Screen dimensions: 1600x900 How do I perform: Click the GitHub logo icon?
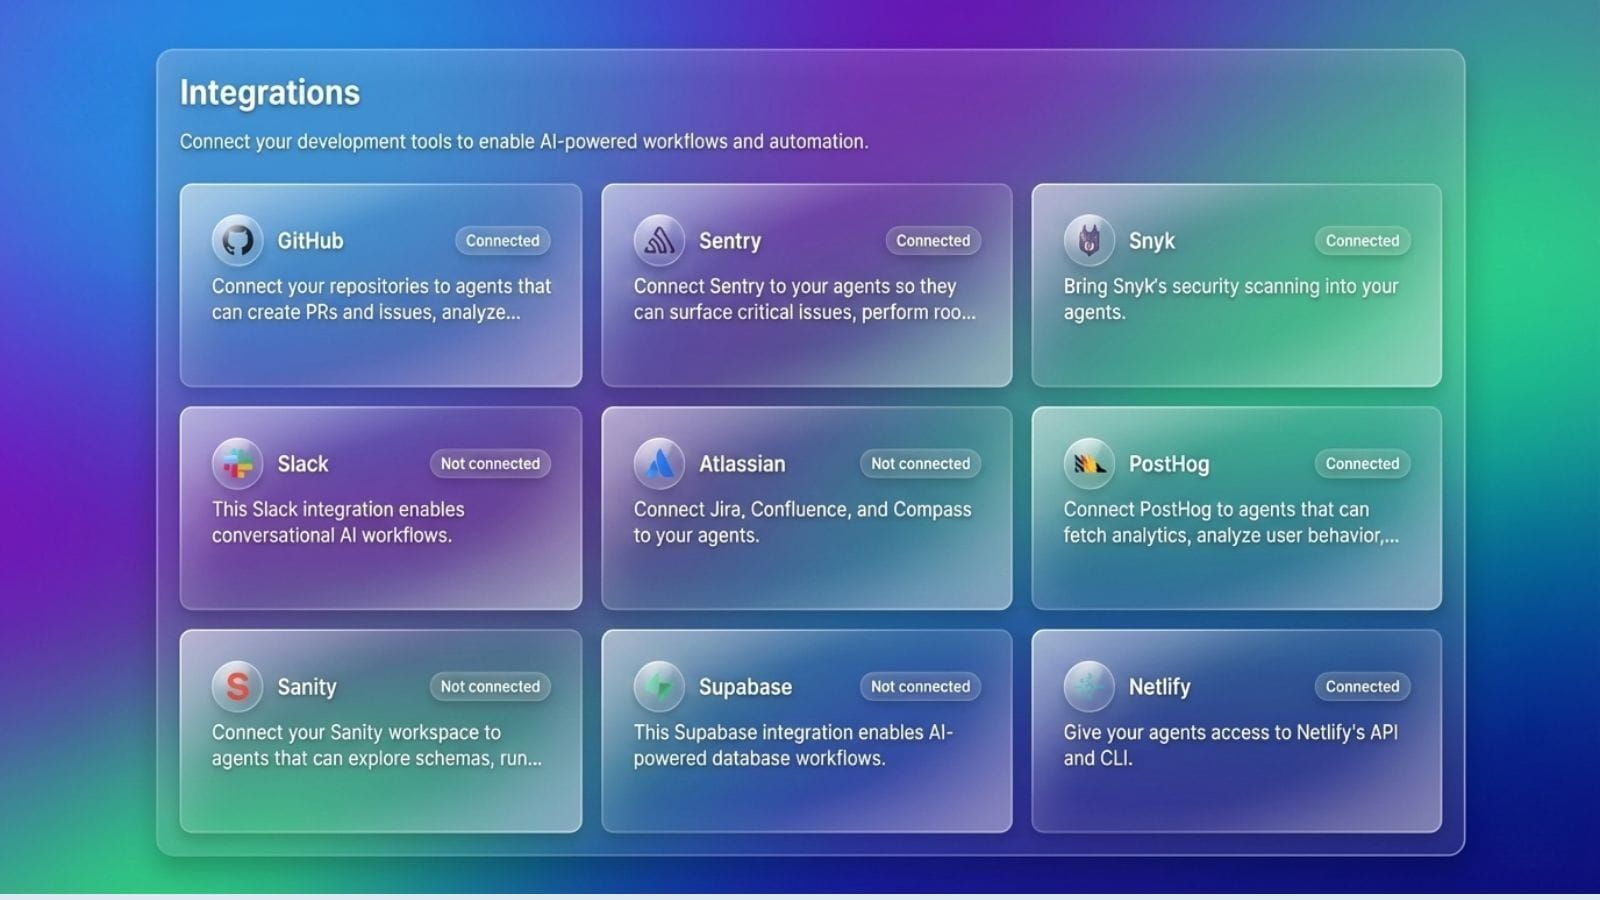[x=237, y=240]
